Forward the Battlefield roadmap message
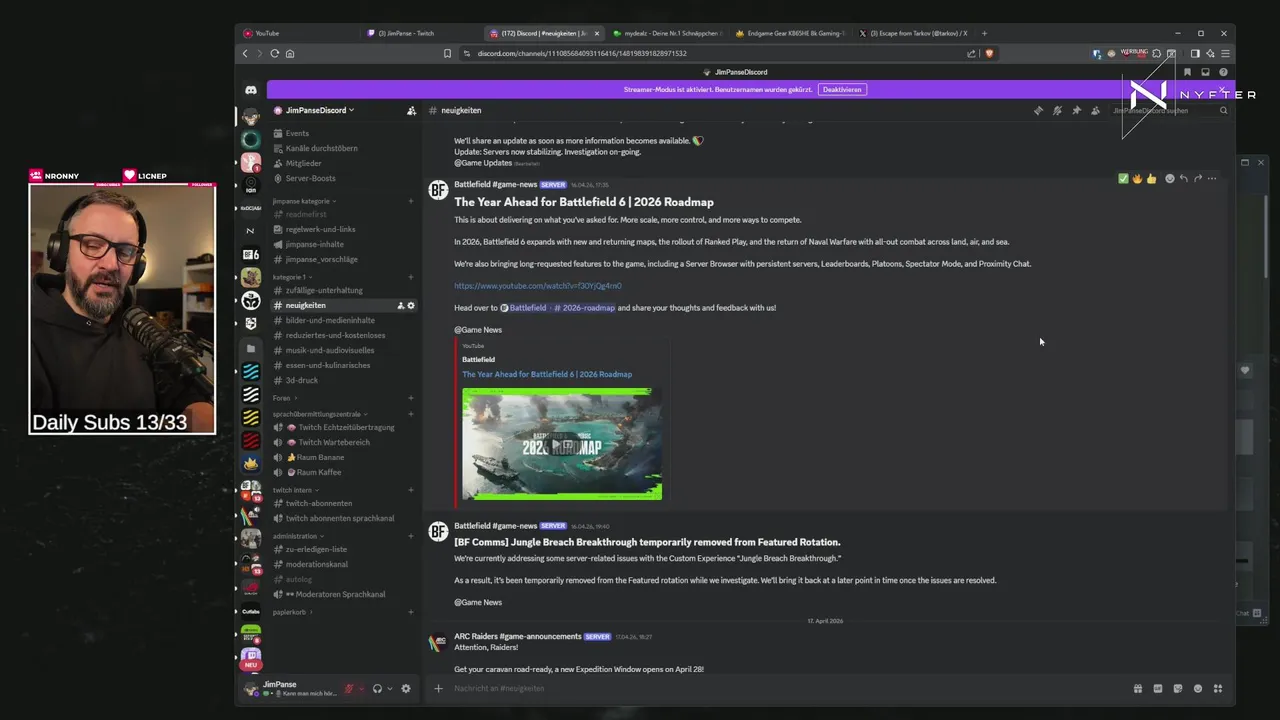The height and width of the screenshot is (720, 1280). coord(1197,179)
